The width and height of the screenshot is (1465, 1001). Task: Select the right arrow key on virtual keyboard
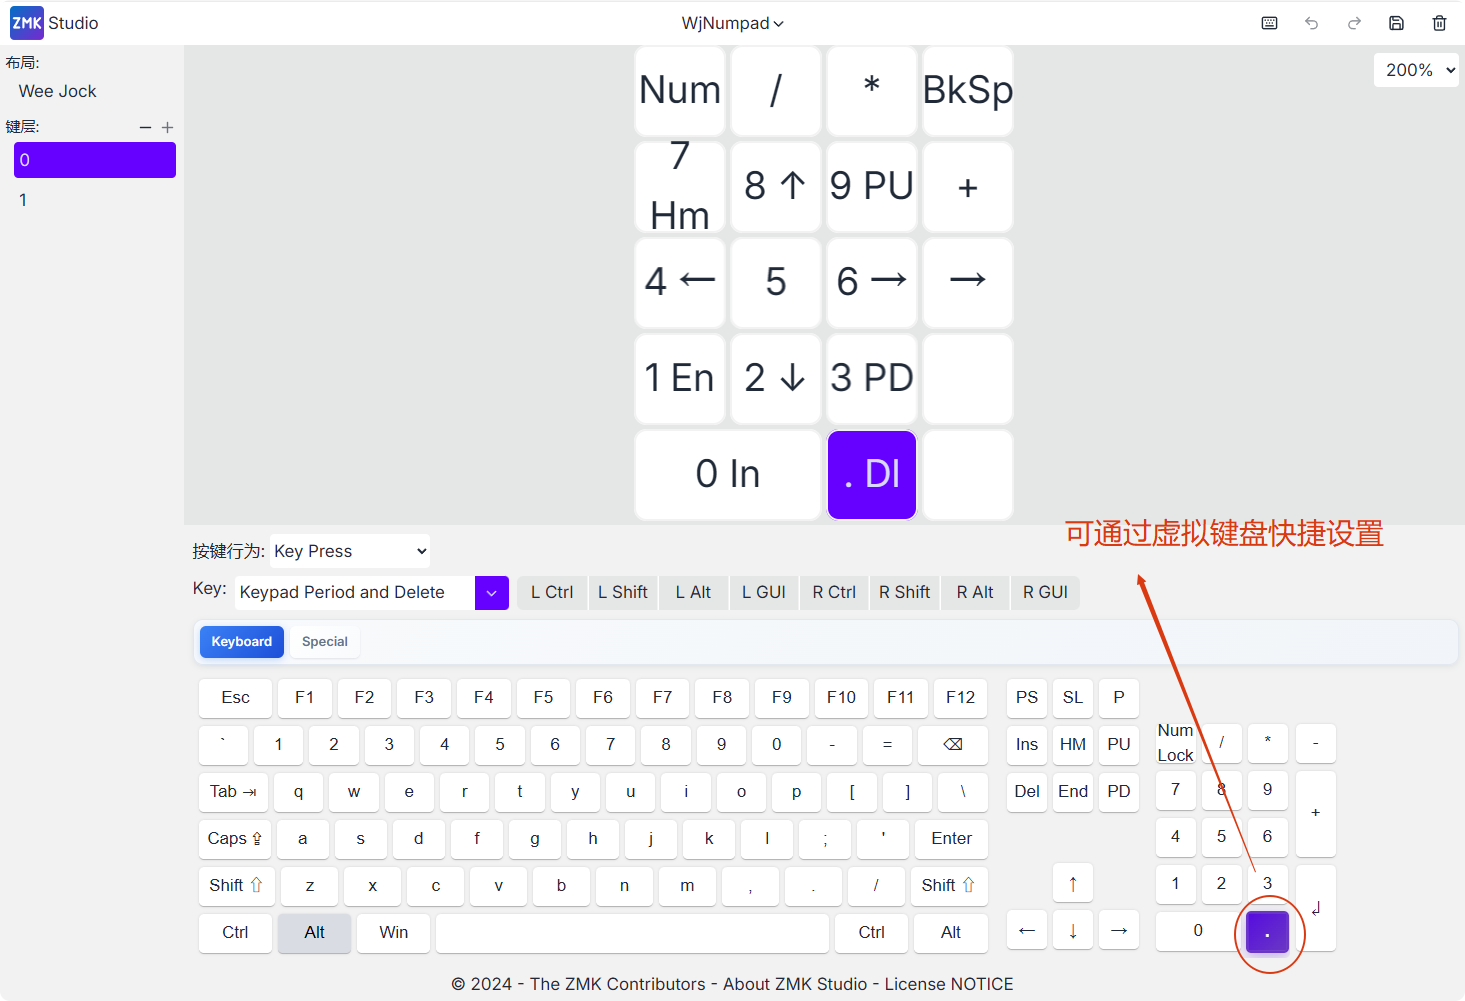click(x=1119, y=930)
